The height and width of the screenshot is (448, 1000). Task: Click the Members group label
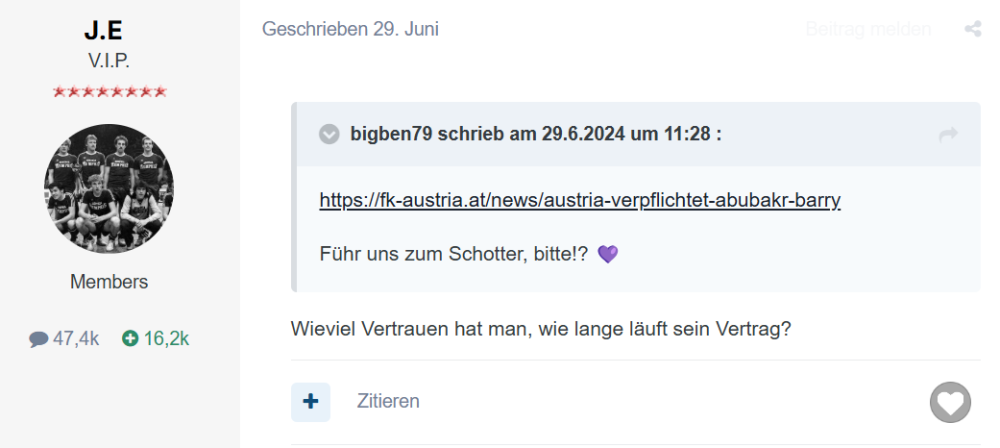tap(109, 282)
